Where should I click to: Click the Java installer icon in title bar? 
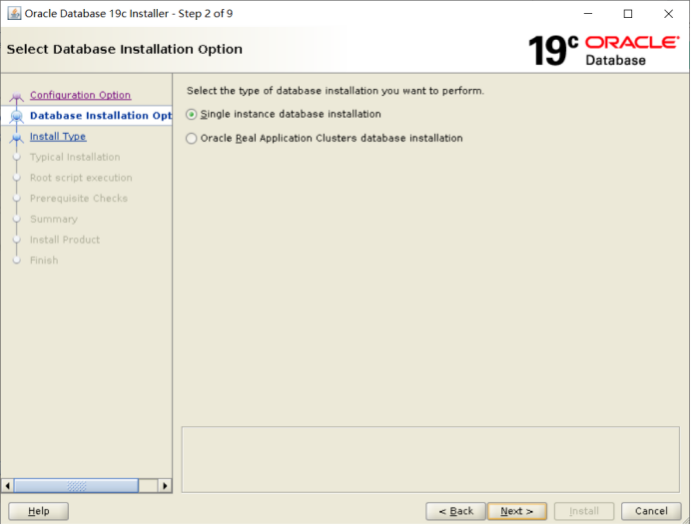(14, 14)
